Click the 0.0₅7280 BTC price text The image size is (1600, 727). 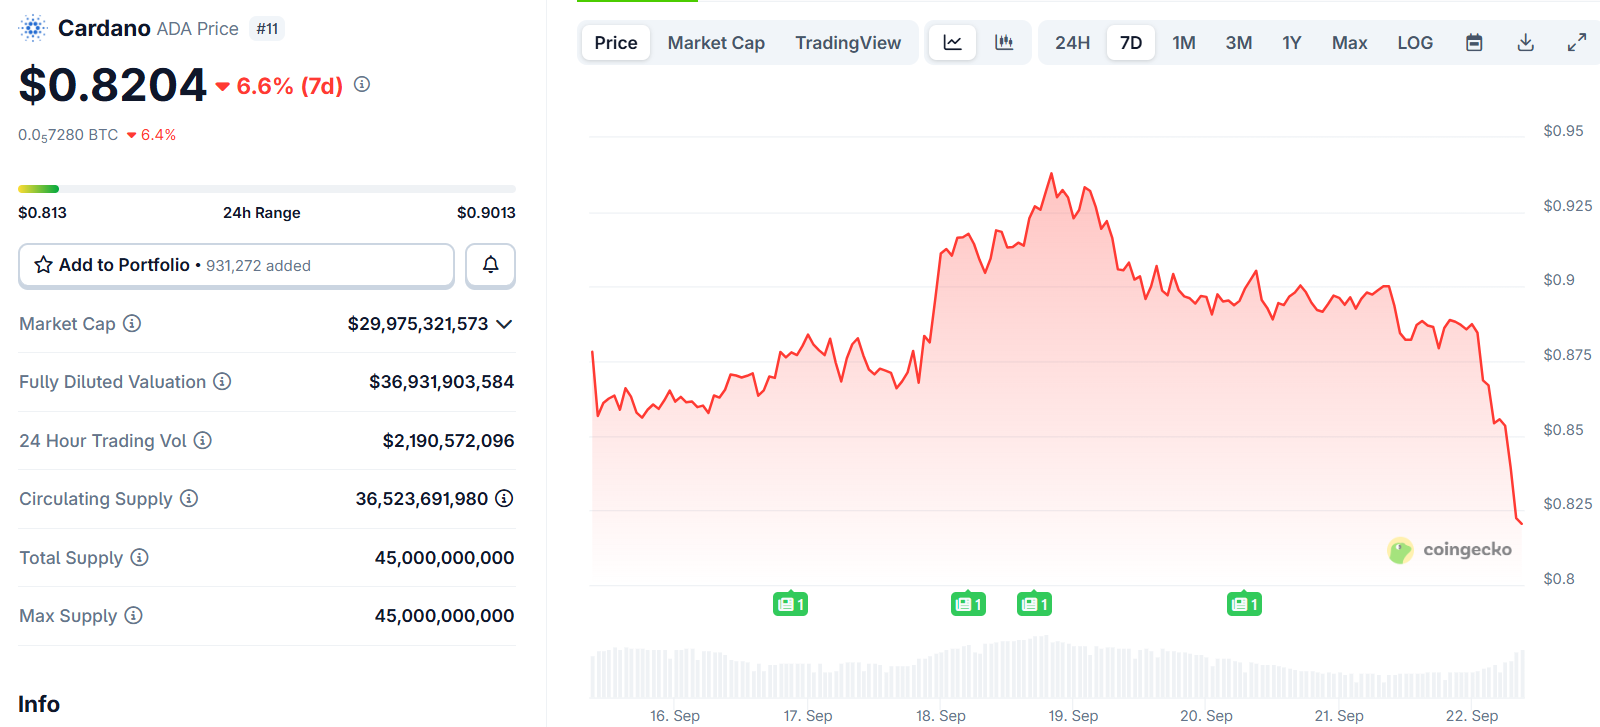click(68, 135)
